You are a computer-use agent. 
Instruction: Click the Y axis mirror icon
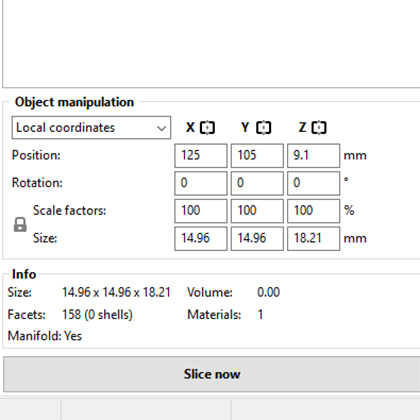(x=264, y=128)
